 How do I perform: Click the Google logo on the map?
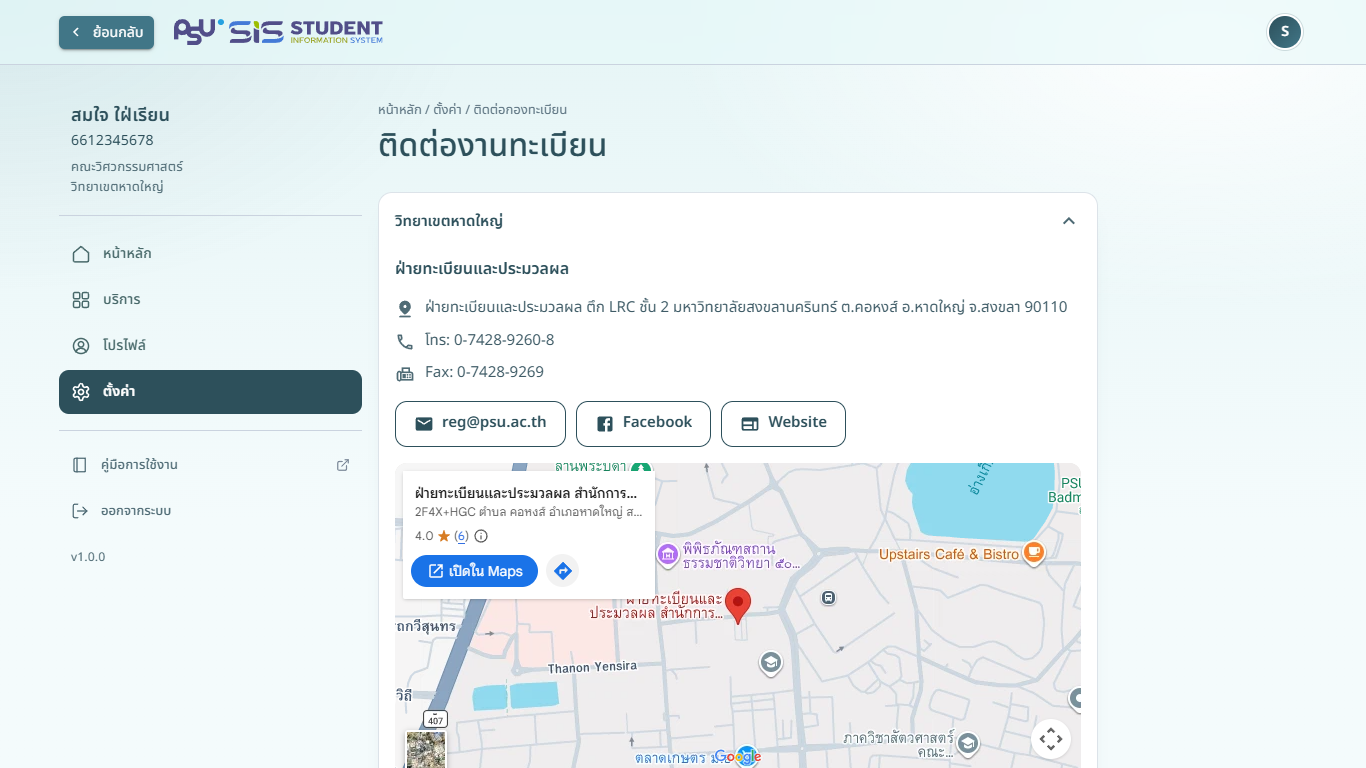tap(737, 757)
